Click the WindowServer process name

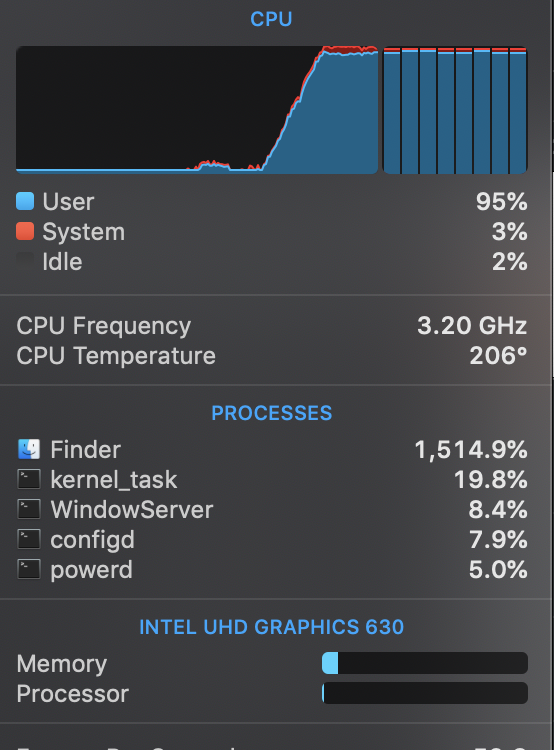coord(132,509)
